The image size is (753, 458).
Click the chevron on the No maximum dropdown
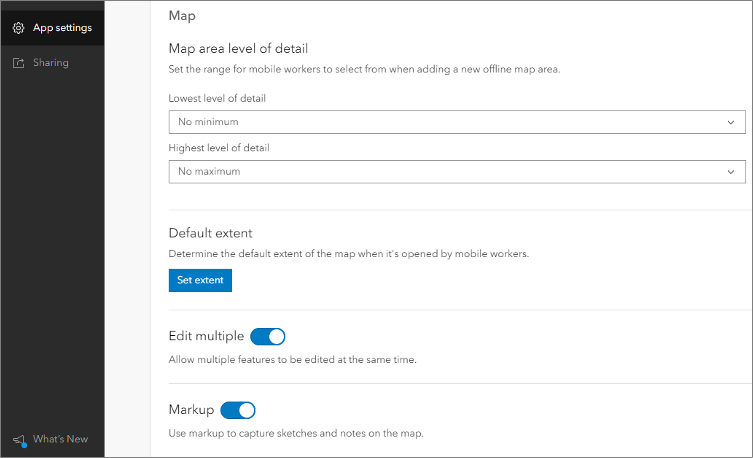[x=731, y=172]
